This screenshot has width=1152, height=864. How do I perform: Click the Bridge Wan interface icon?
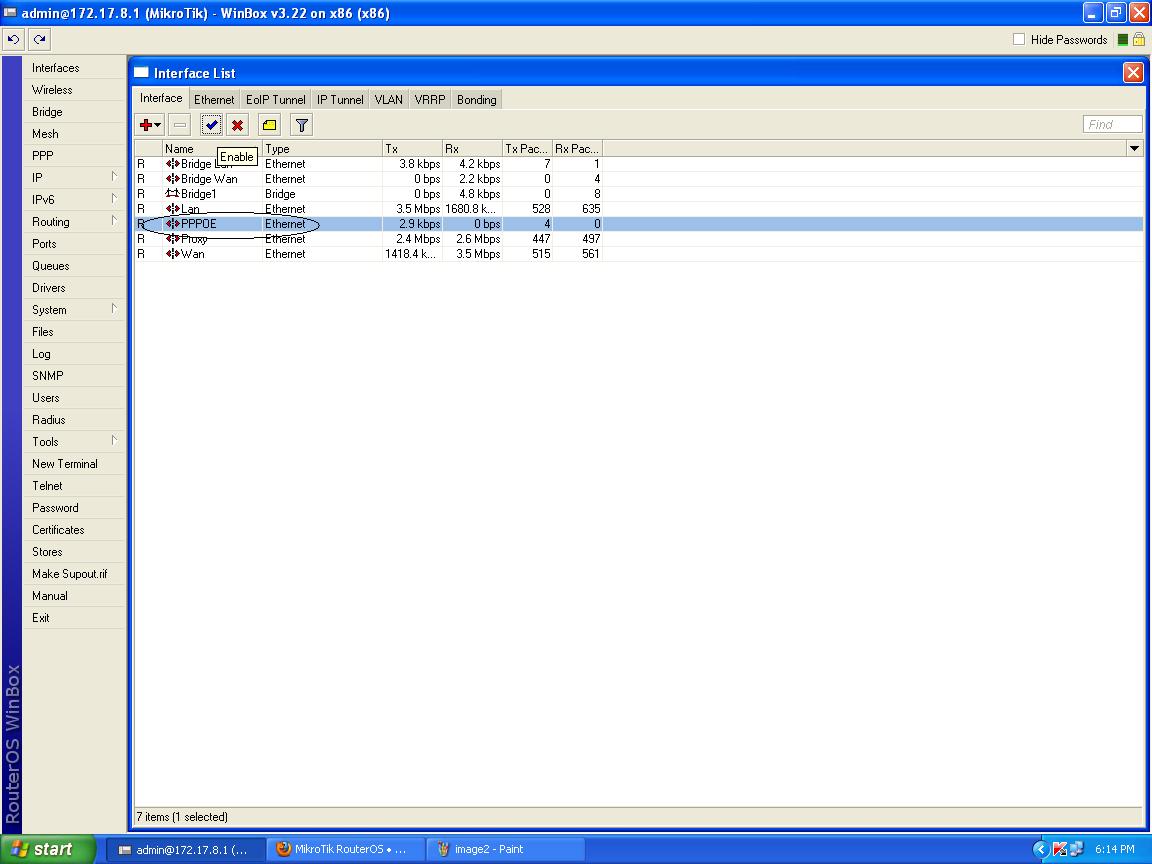click(173, 179)
